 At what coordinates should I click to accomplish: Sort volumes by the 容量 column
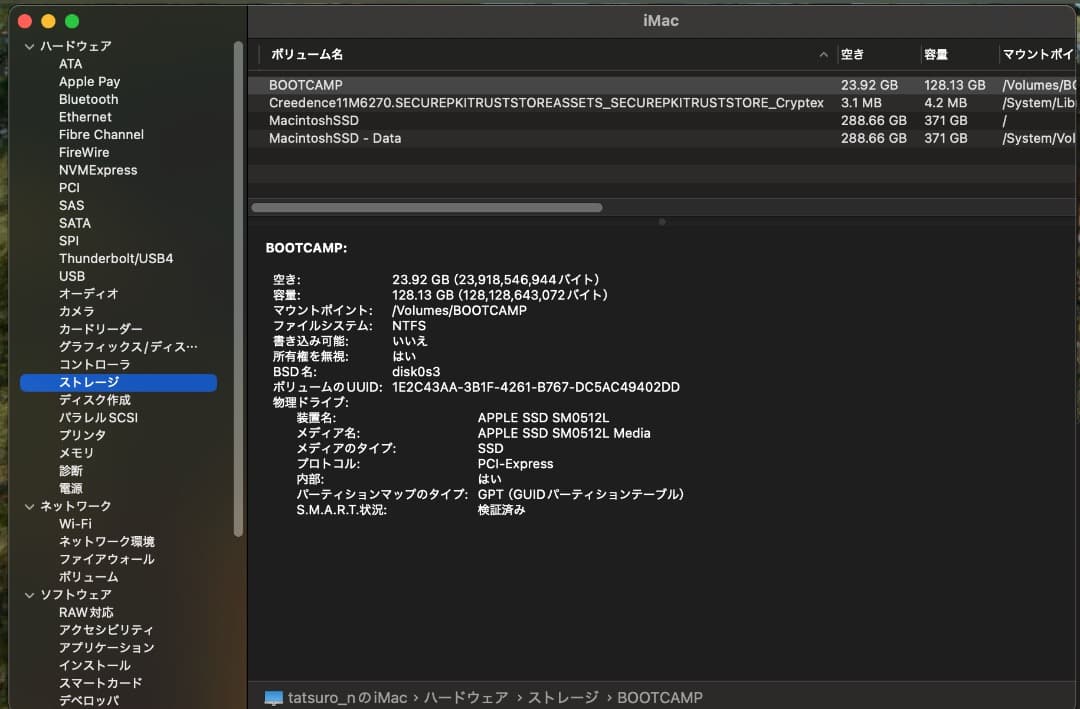coord(939,55)
